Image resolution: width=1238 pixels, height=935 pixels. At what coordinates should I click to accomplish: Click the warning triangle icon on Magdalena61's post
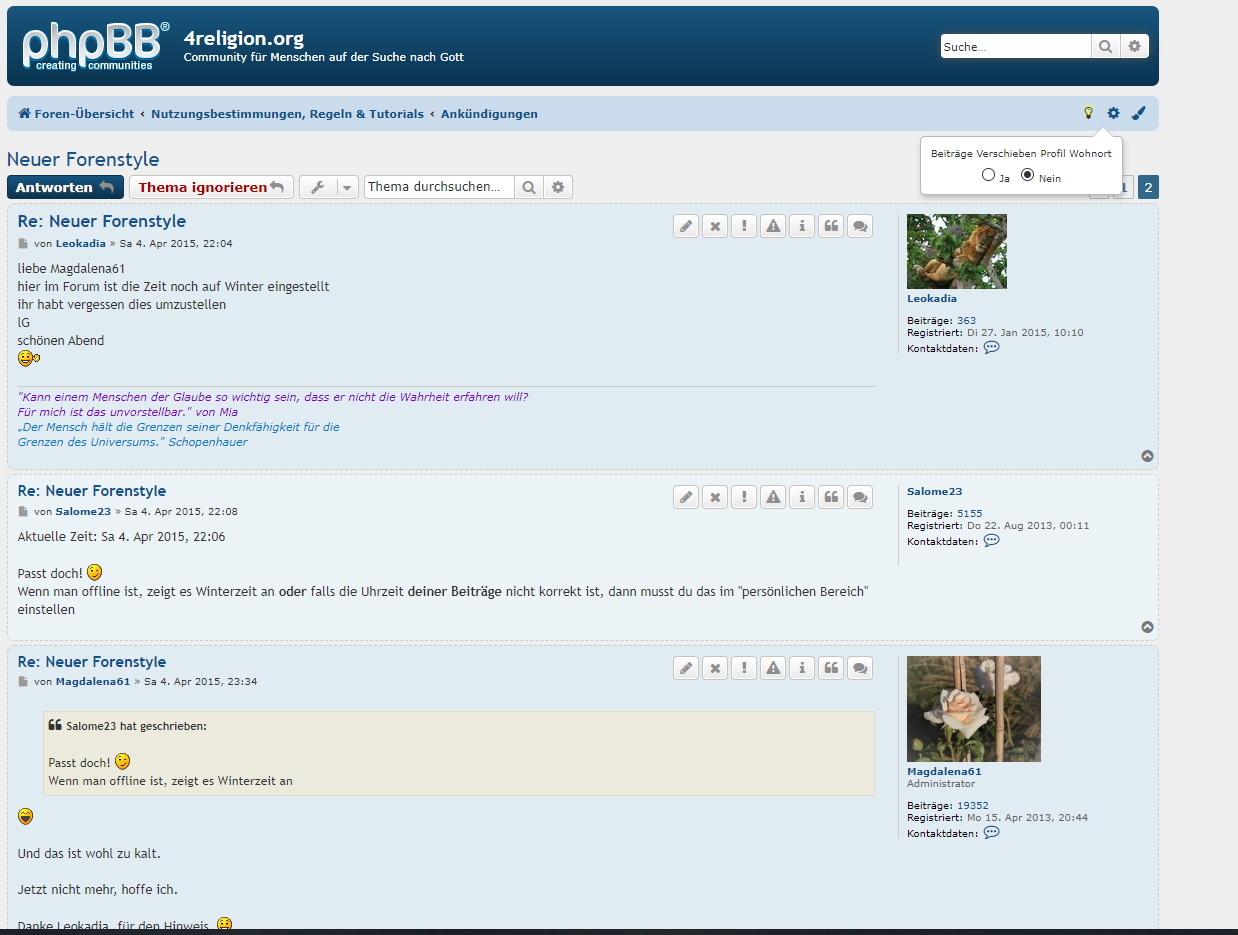tap(773, 667)
